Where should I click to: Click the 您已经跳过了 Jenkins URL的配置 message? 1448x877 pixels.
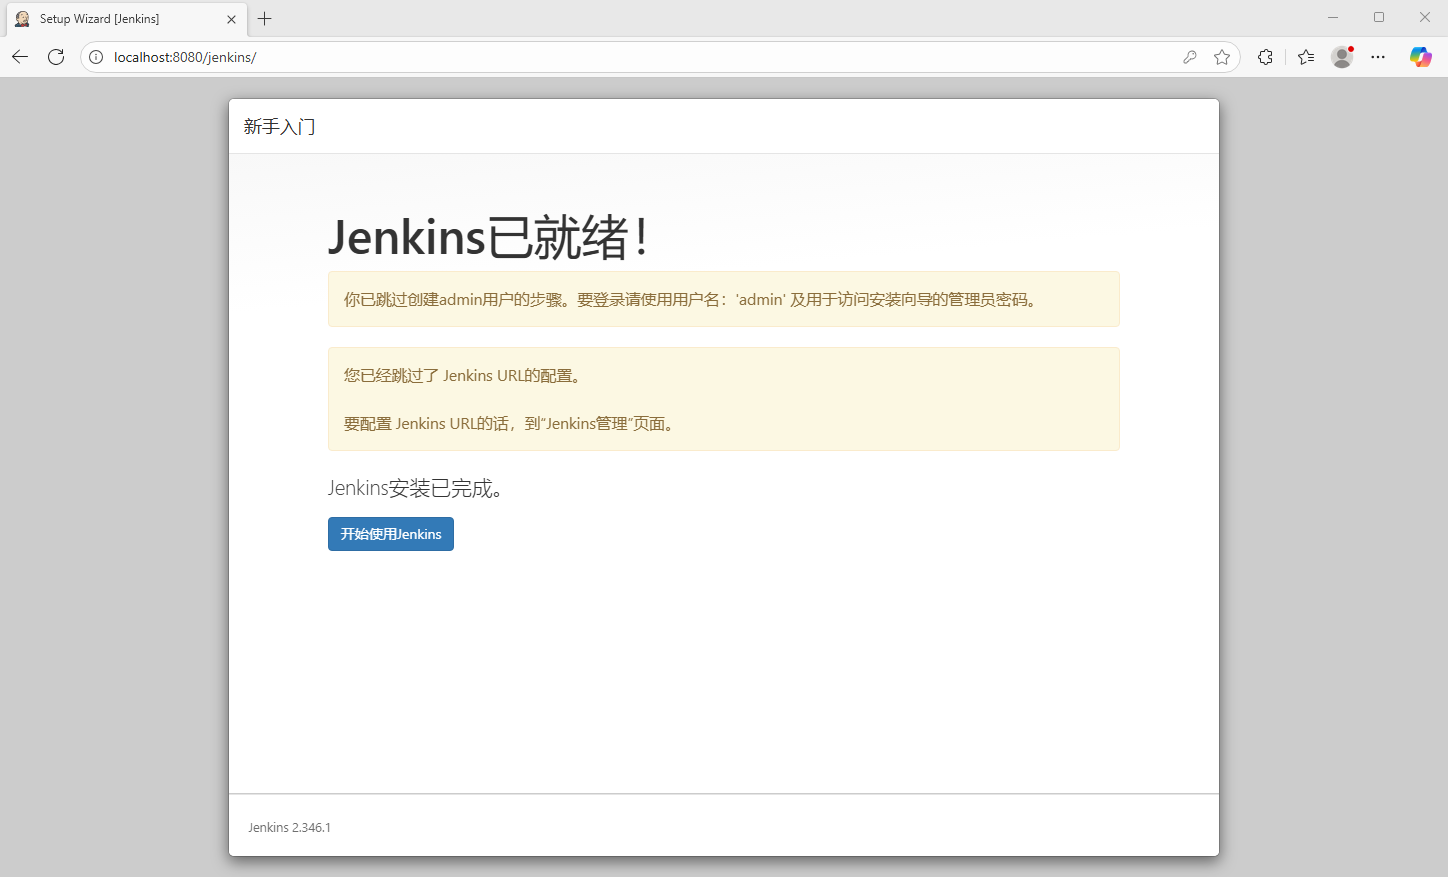pyautogui.click(x=463, y=375)
